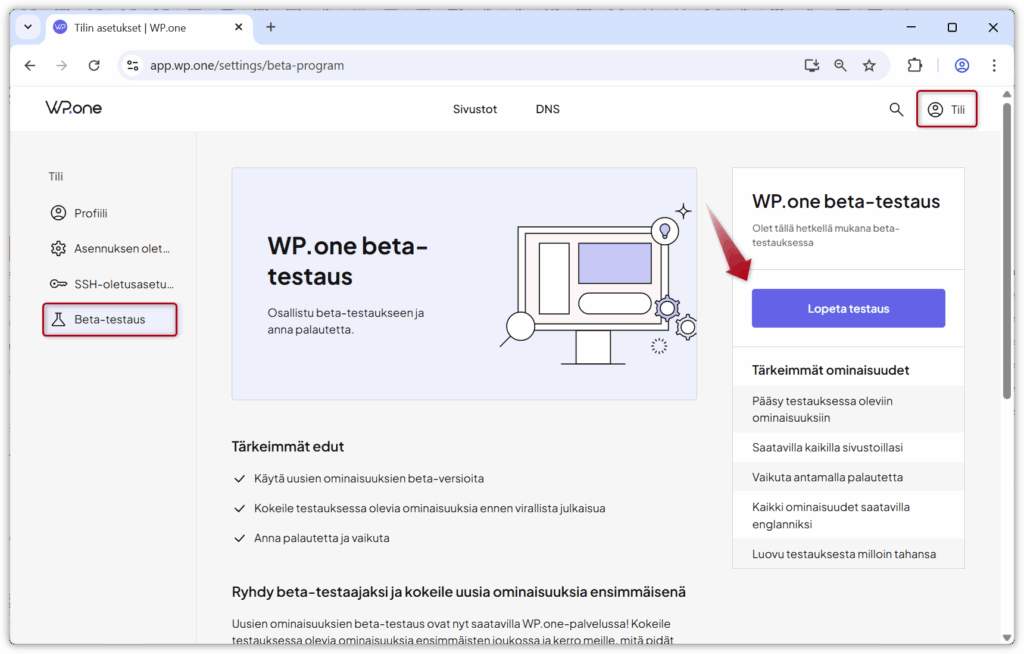1024x654 pixels.
Task: Open SSH-oletusasetukset in the sidebar
Action: 110,284
